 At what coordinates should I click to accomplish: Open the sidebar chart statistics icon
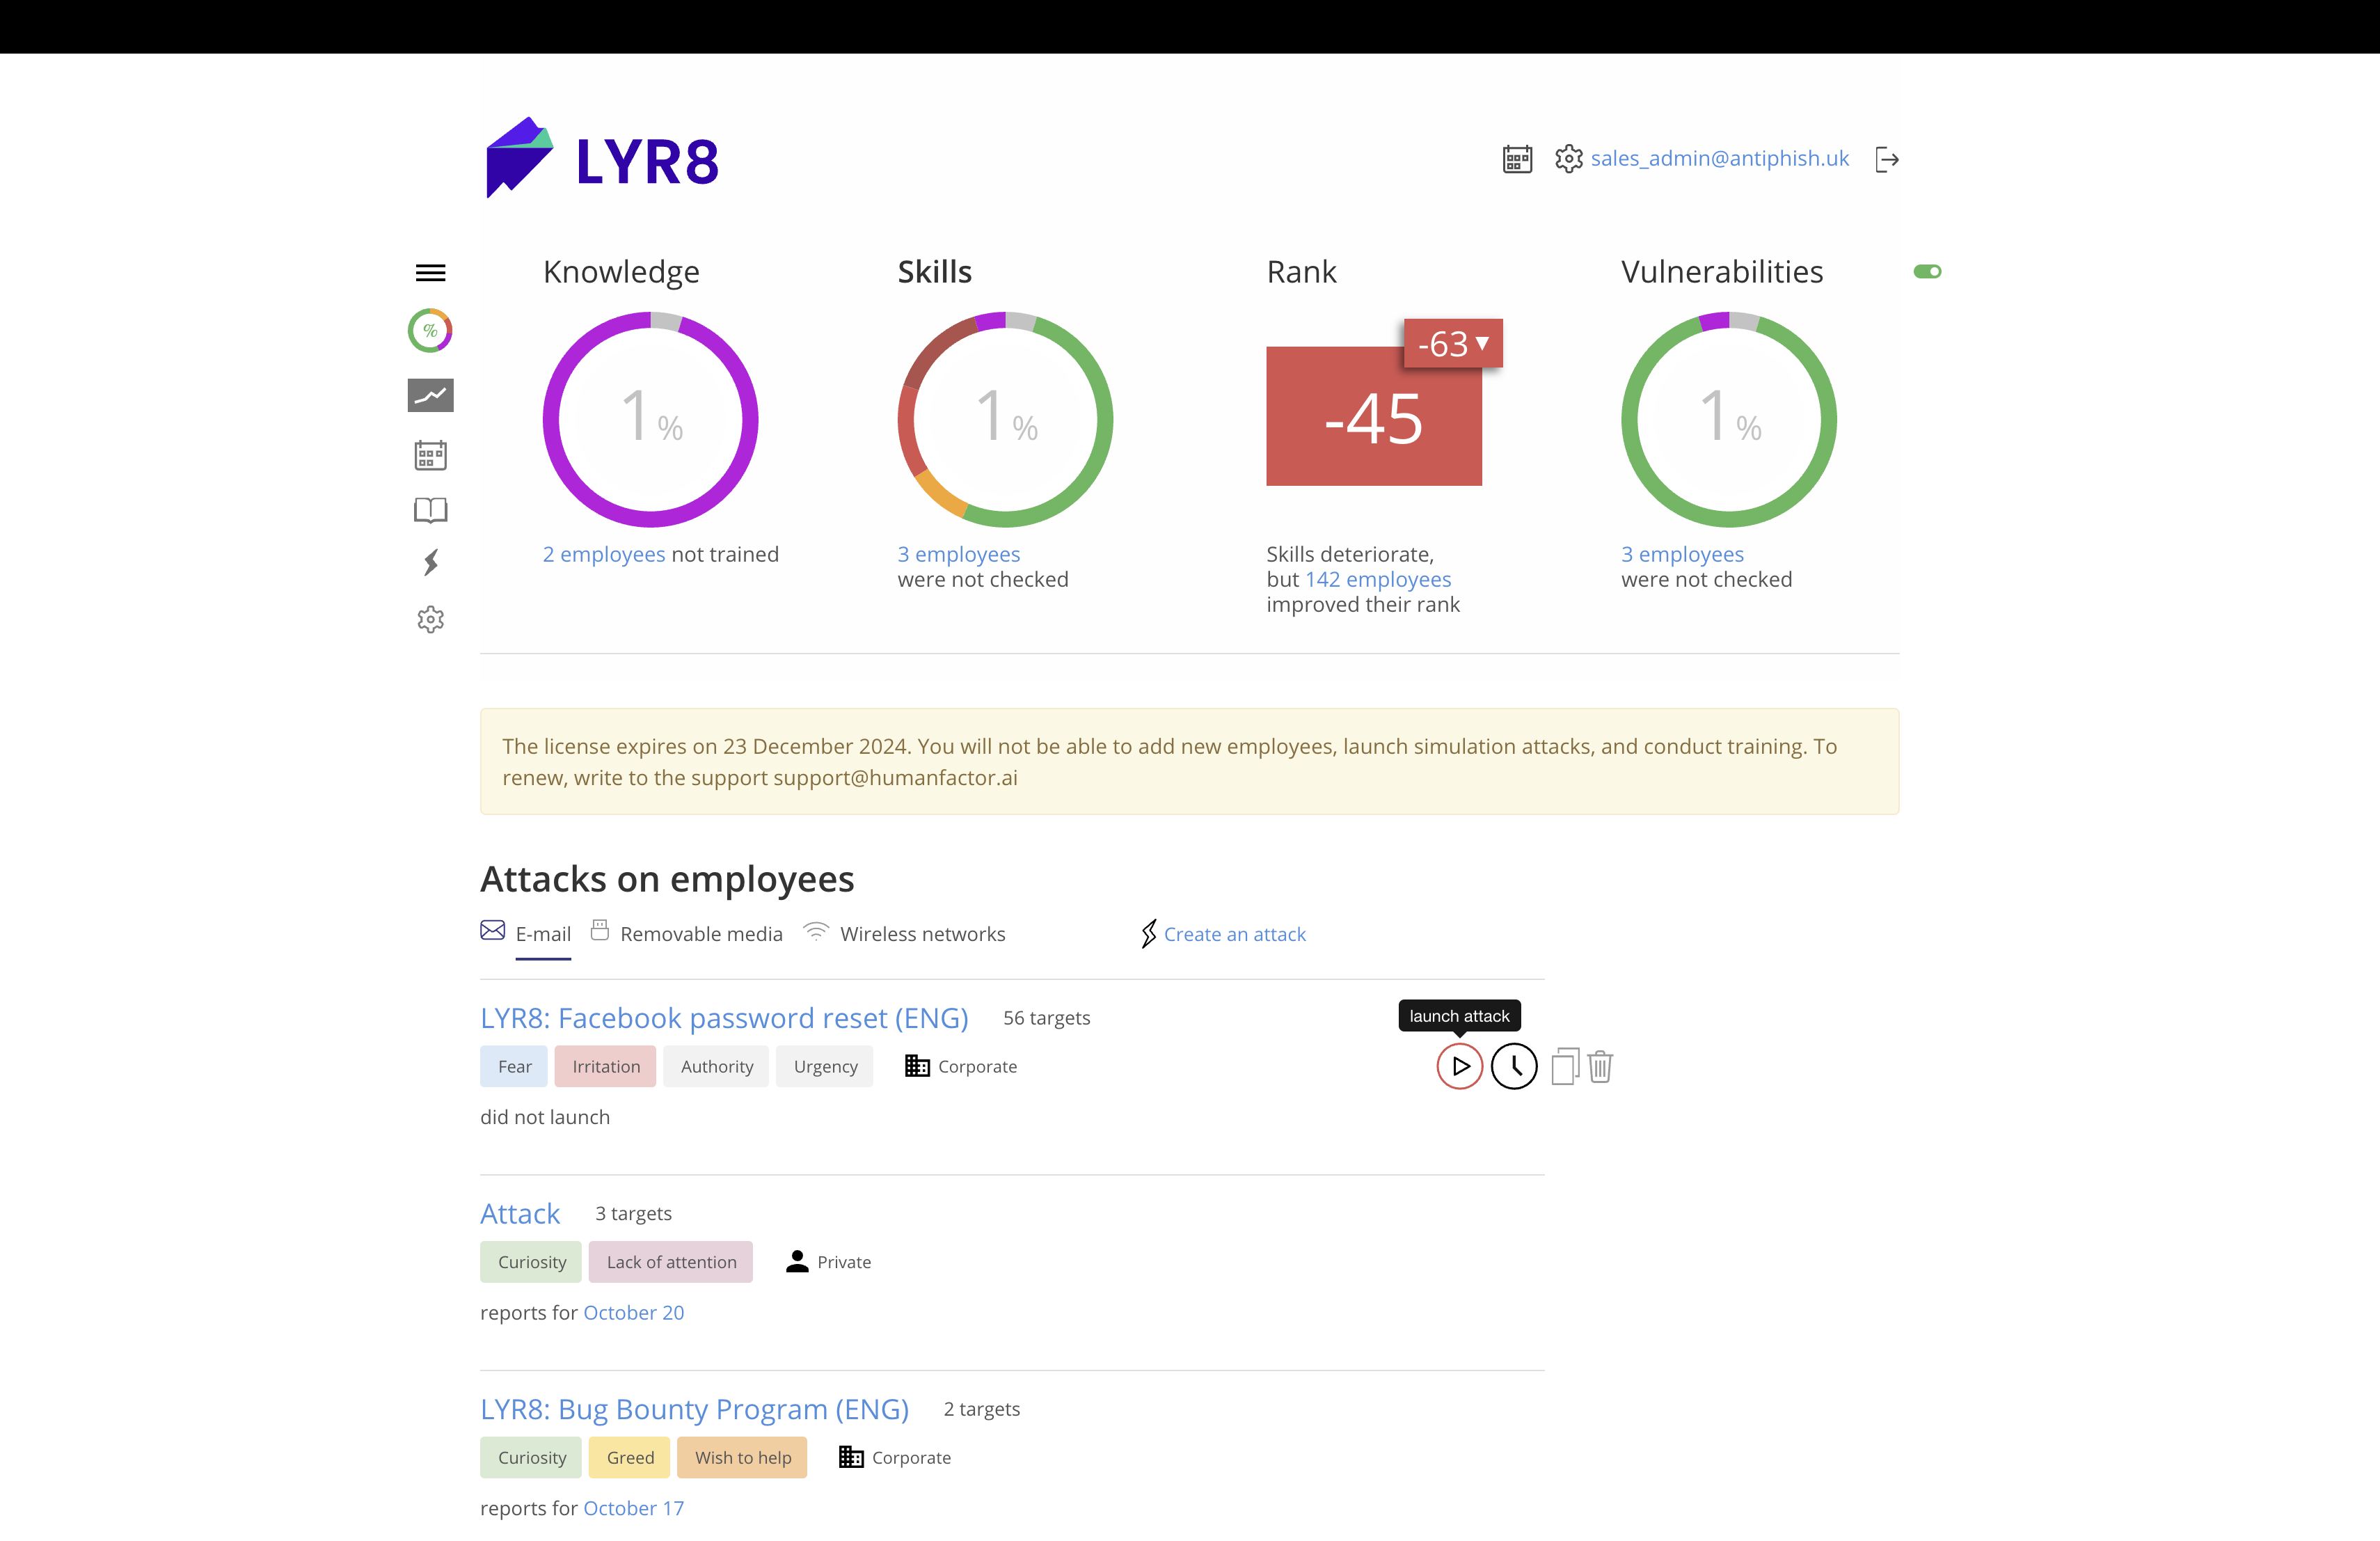pyautogui.click(x=430, y=395)
